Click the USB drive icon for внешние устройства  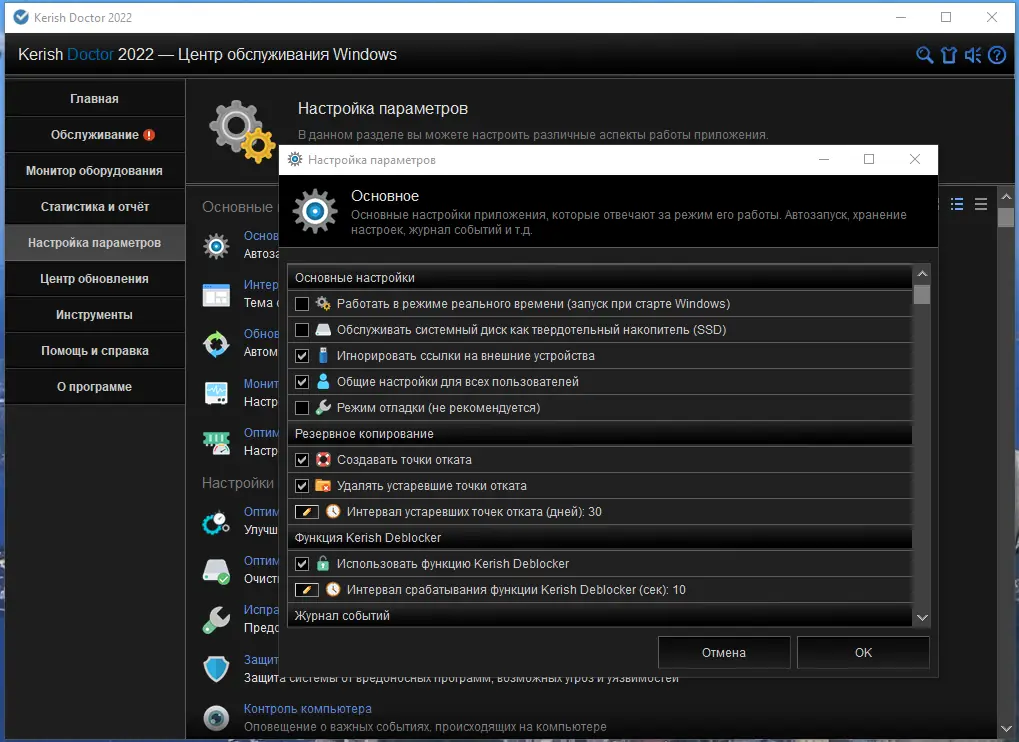[x=323, y=355]
